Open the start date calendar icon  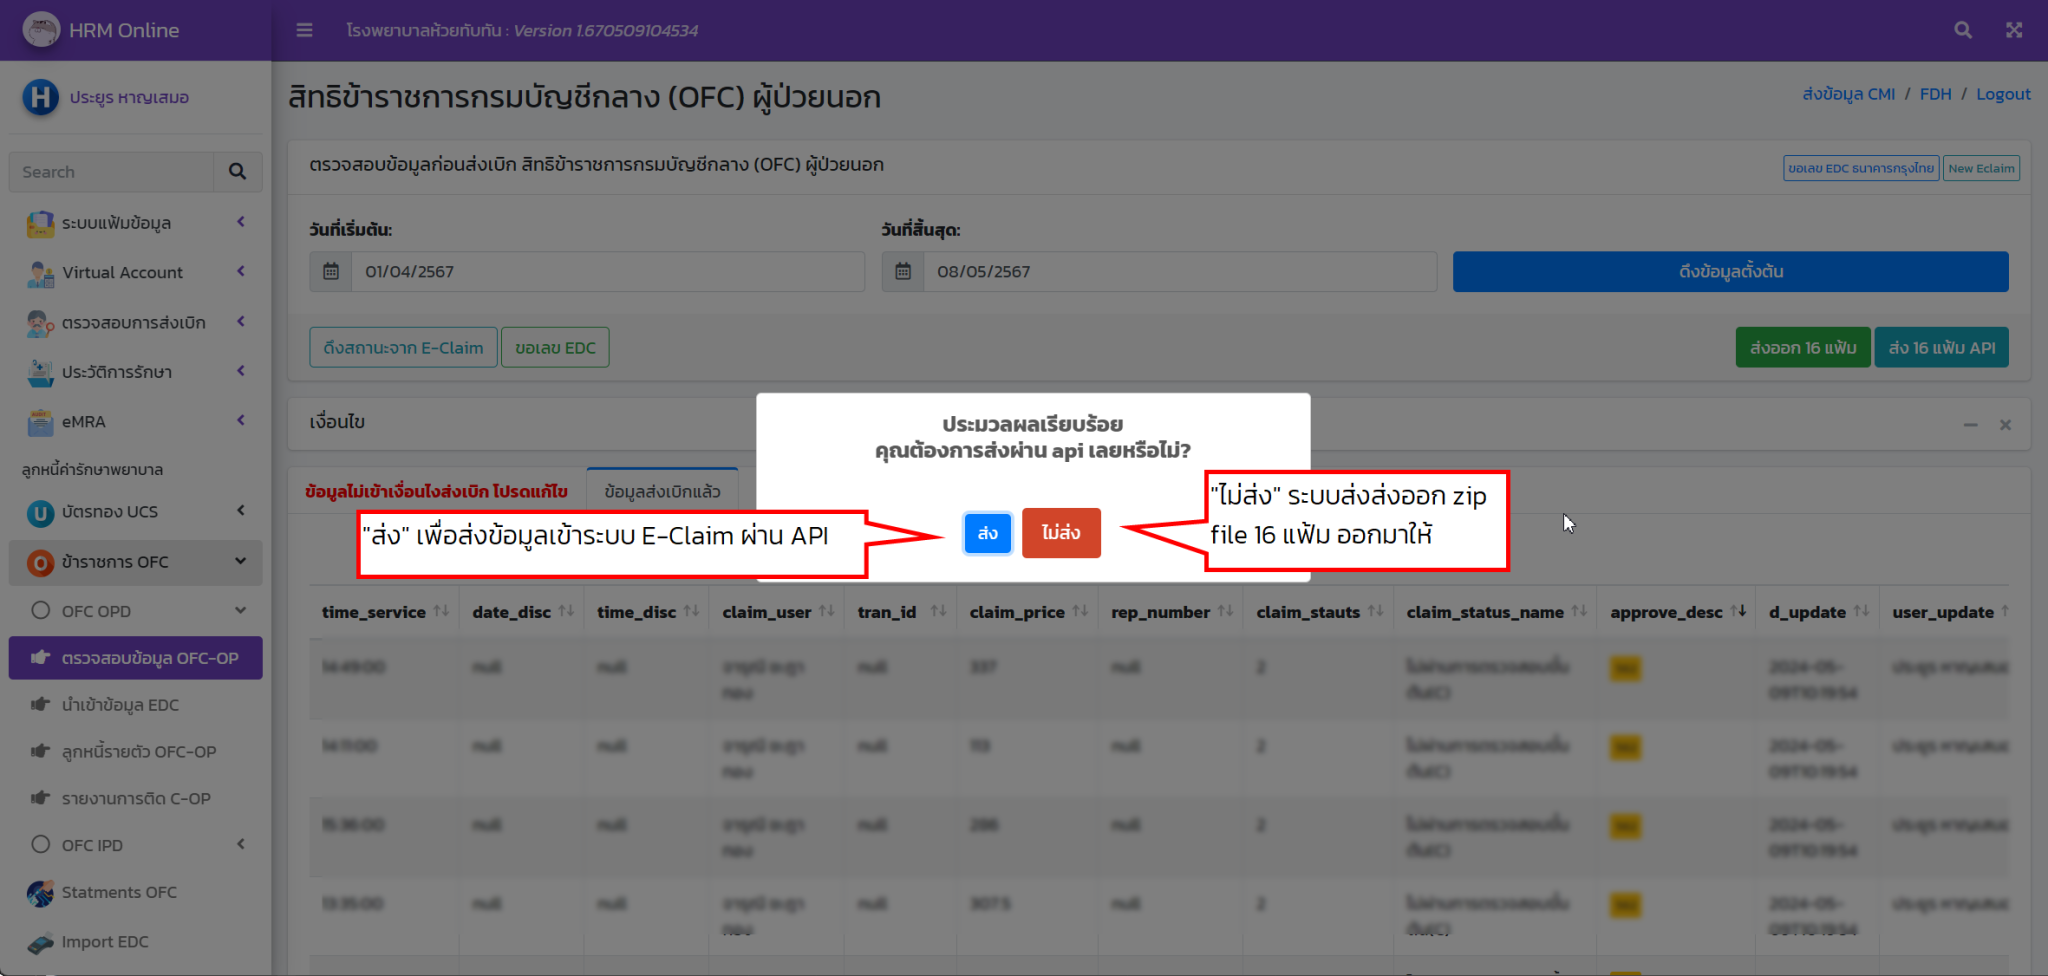point(331,272)
